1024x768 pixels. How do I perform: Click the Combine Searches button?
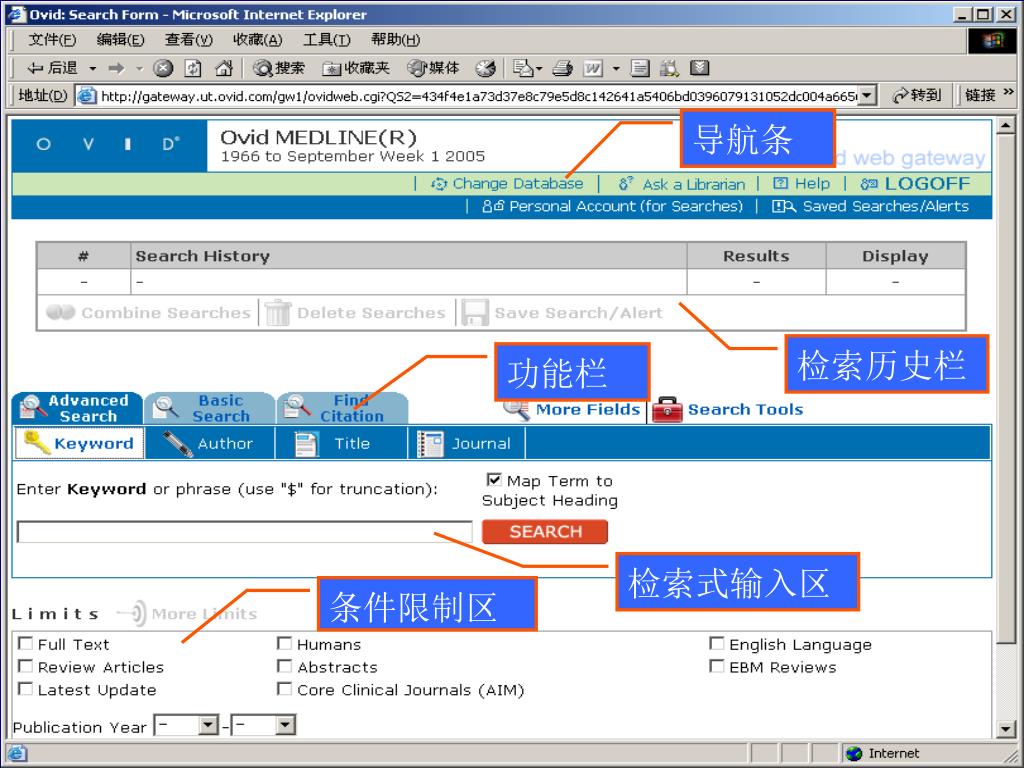148,313
